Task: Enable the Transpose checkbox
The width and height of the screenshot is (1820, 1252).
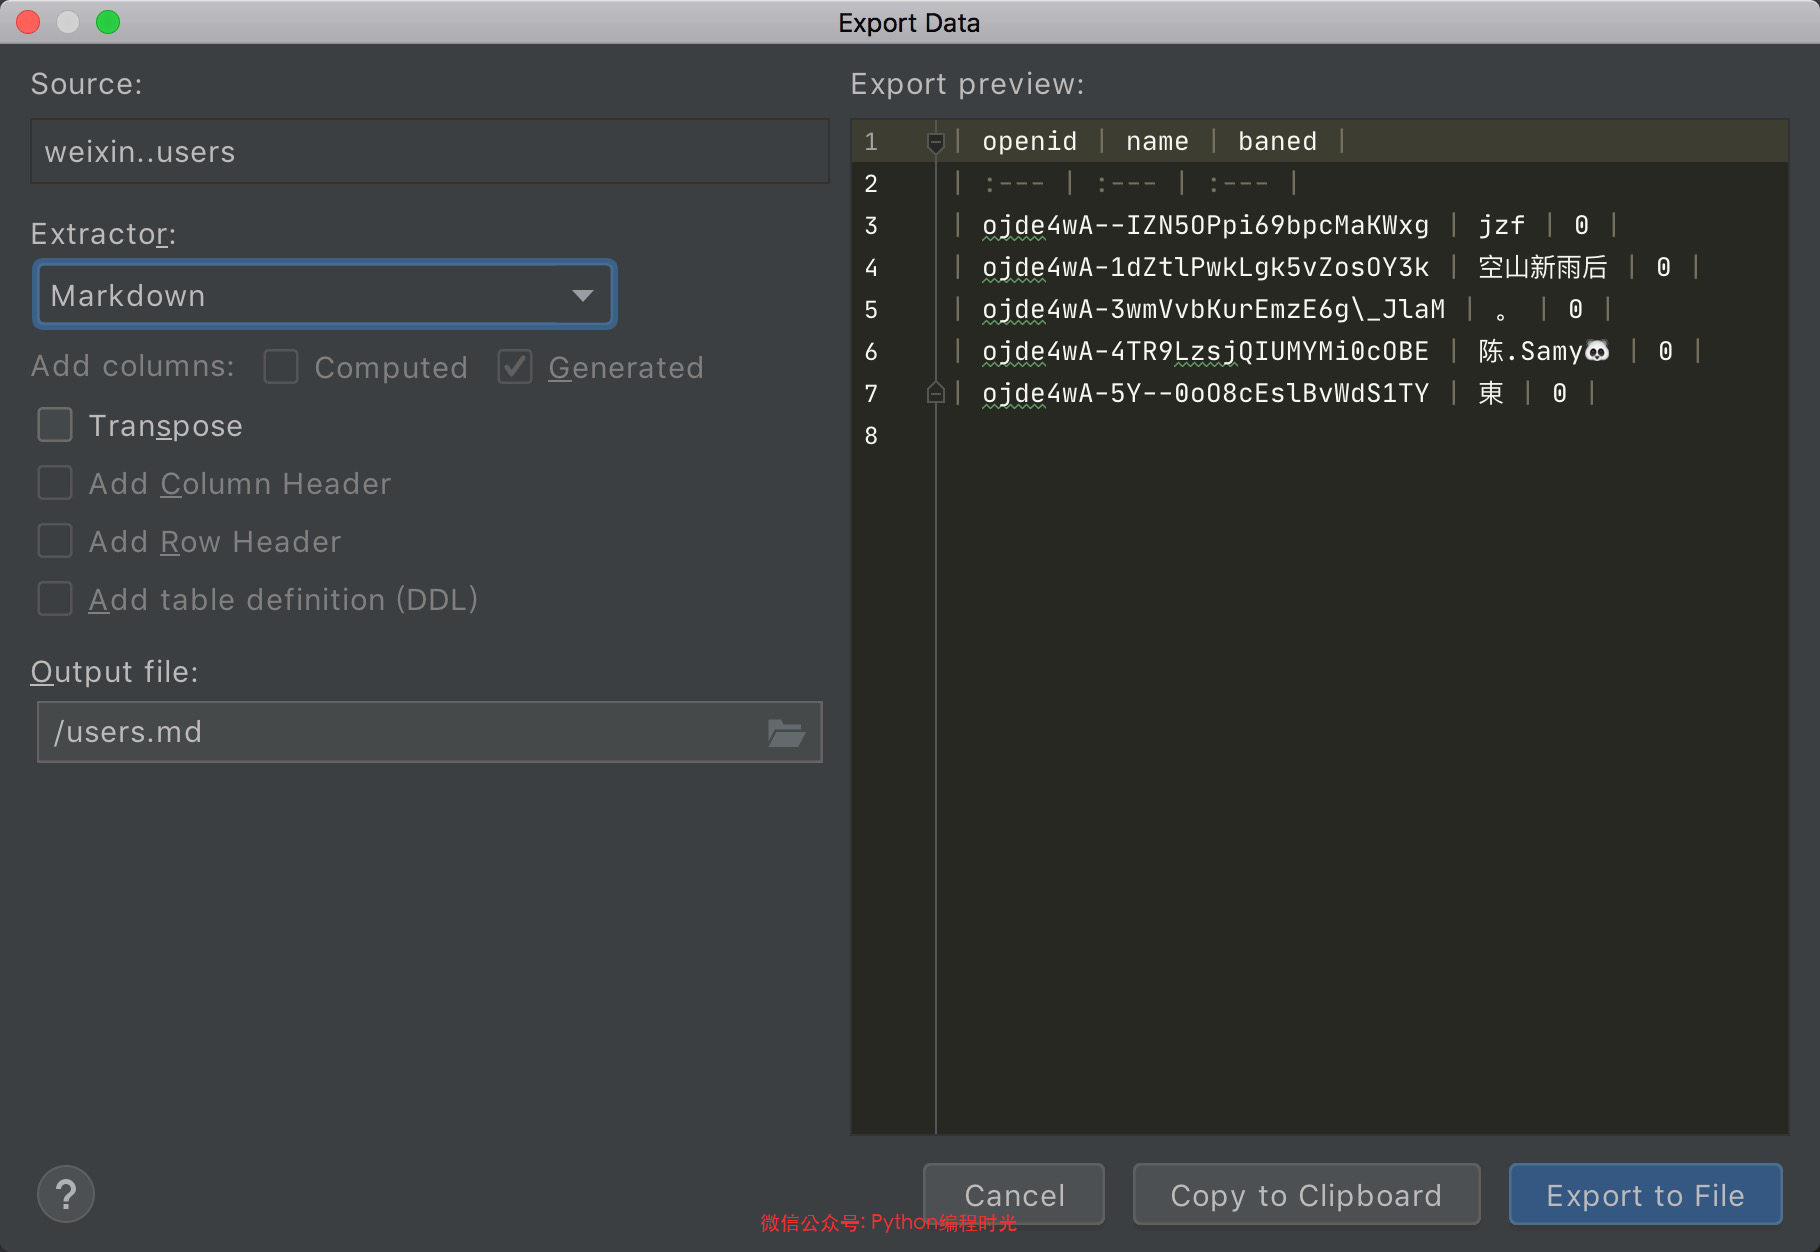Action: [55, 425]
